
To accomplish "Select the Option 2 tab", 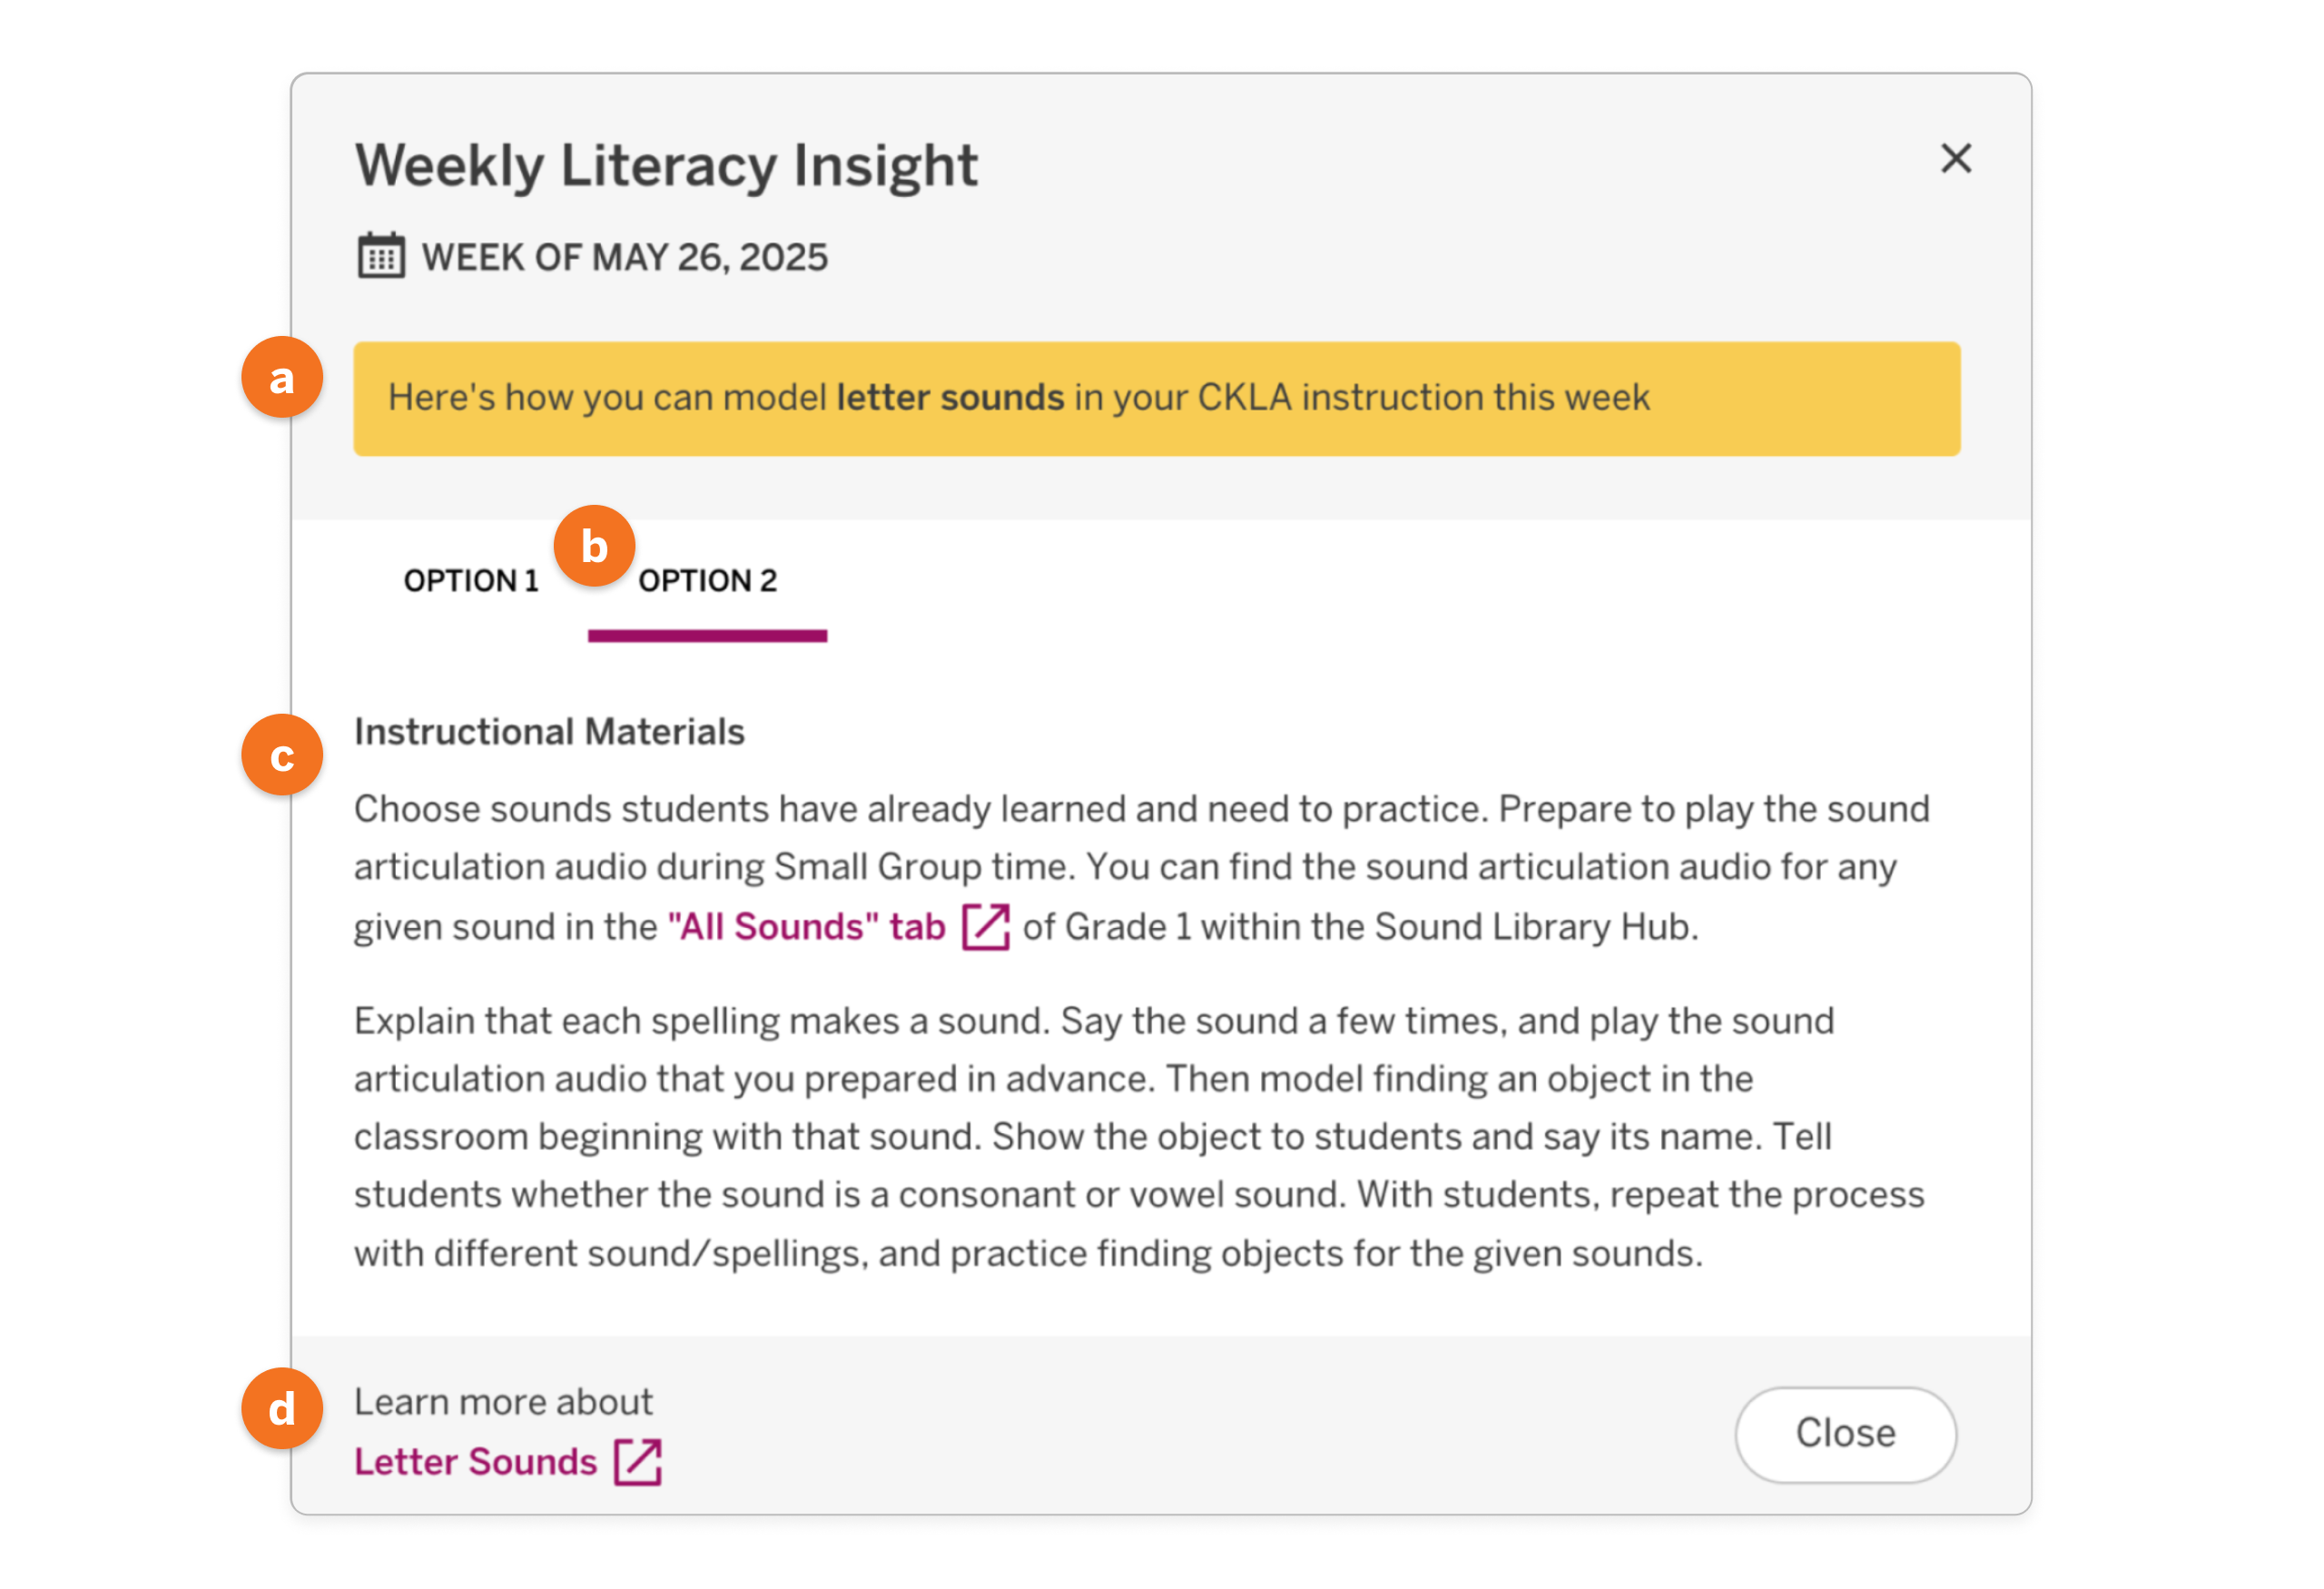I will coord(708,581).
